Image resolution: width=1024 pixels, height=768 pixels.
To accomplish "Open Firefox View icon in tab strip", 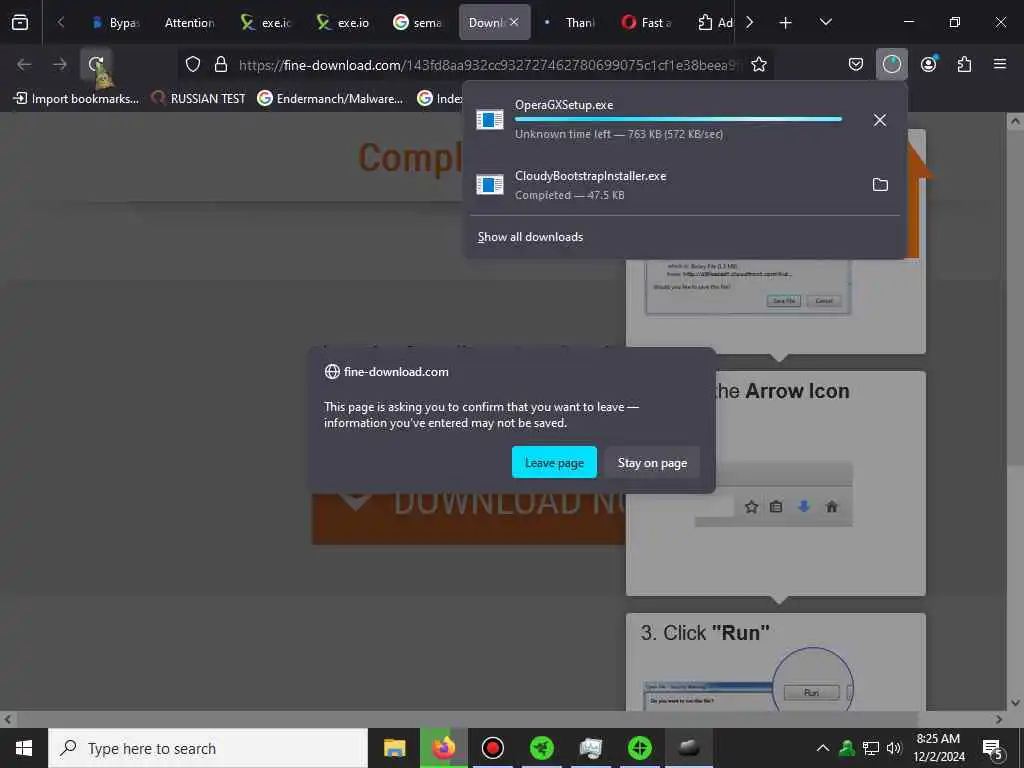I will (x=20, y=22).
